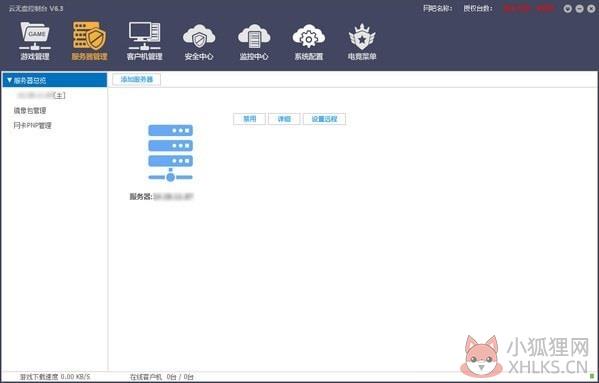Select the 服务器管理 server management icon

[x=89, y=41]
